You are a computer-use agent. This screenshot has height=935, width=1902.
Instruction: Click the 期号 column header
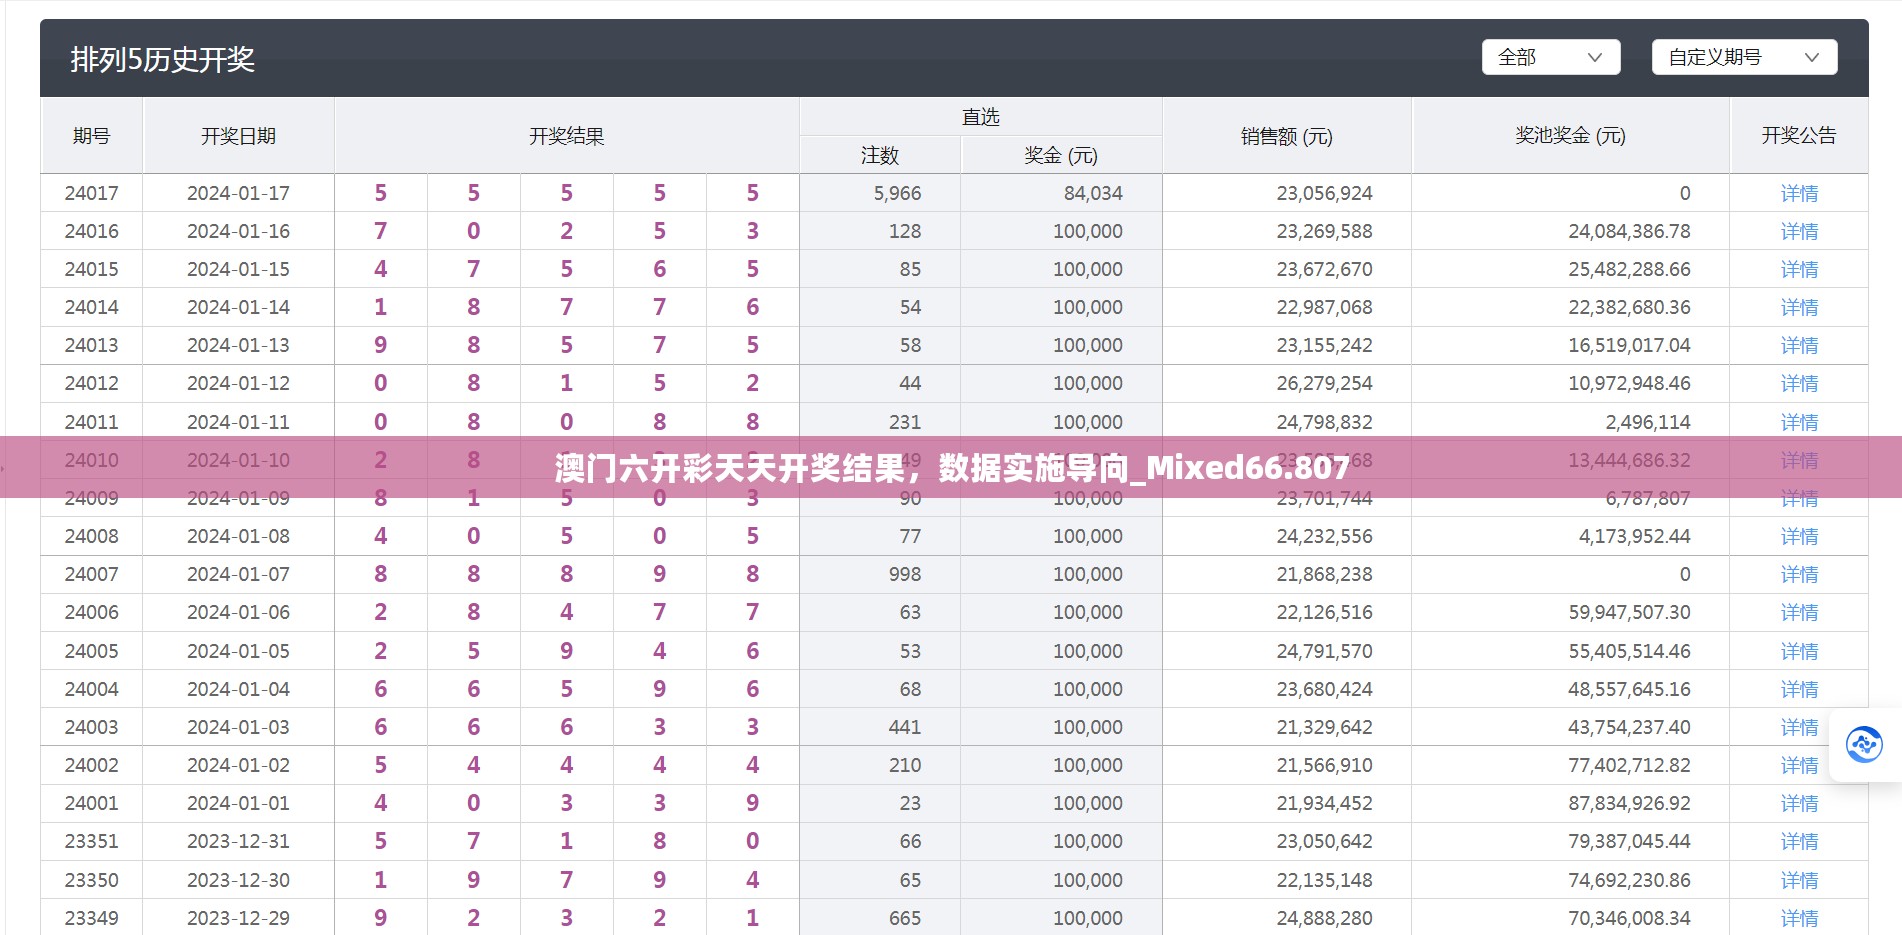91,135
